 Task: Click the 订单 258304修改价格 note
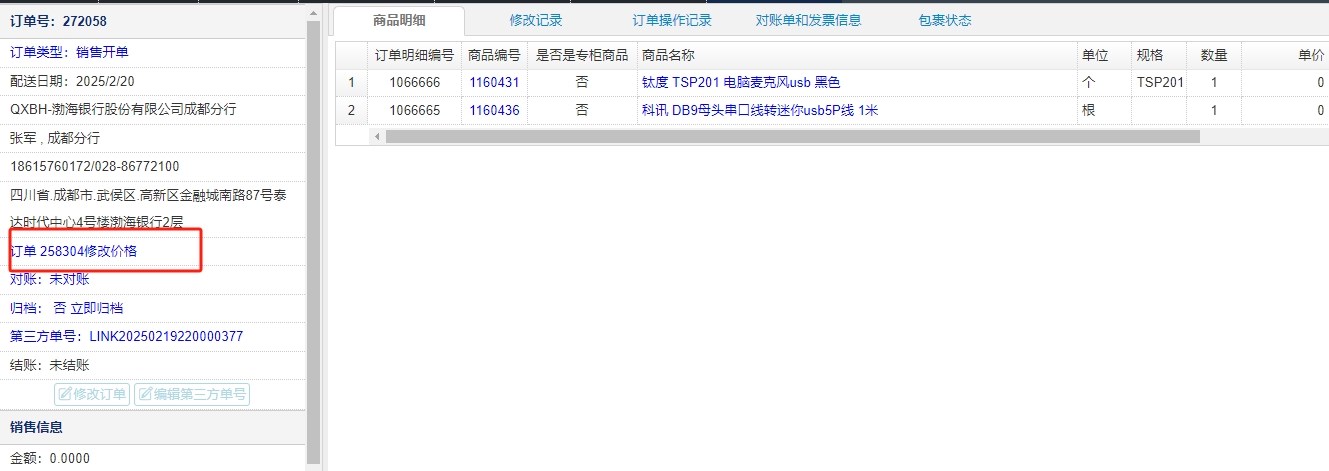[73, 251]
